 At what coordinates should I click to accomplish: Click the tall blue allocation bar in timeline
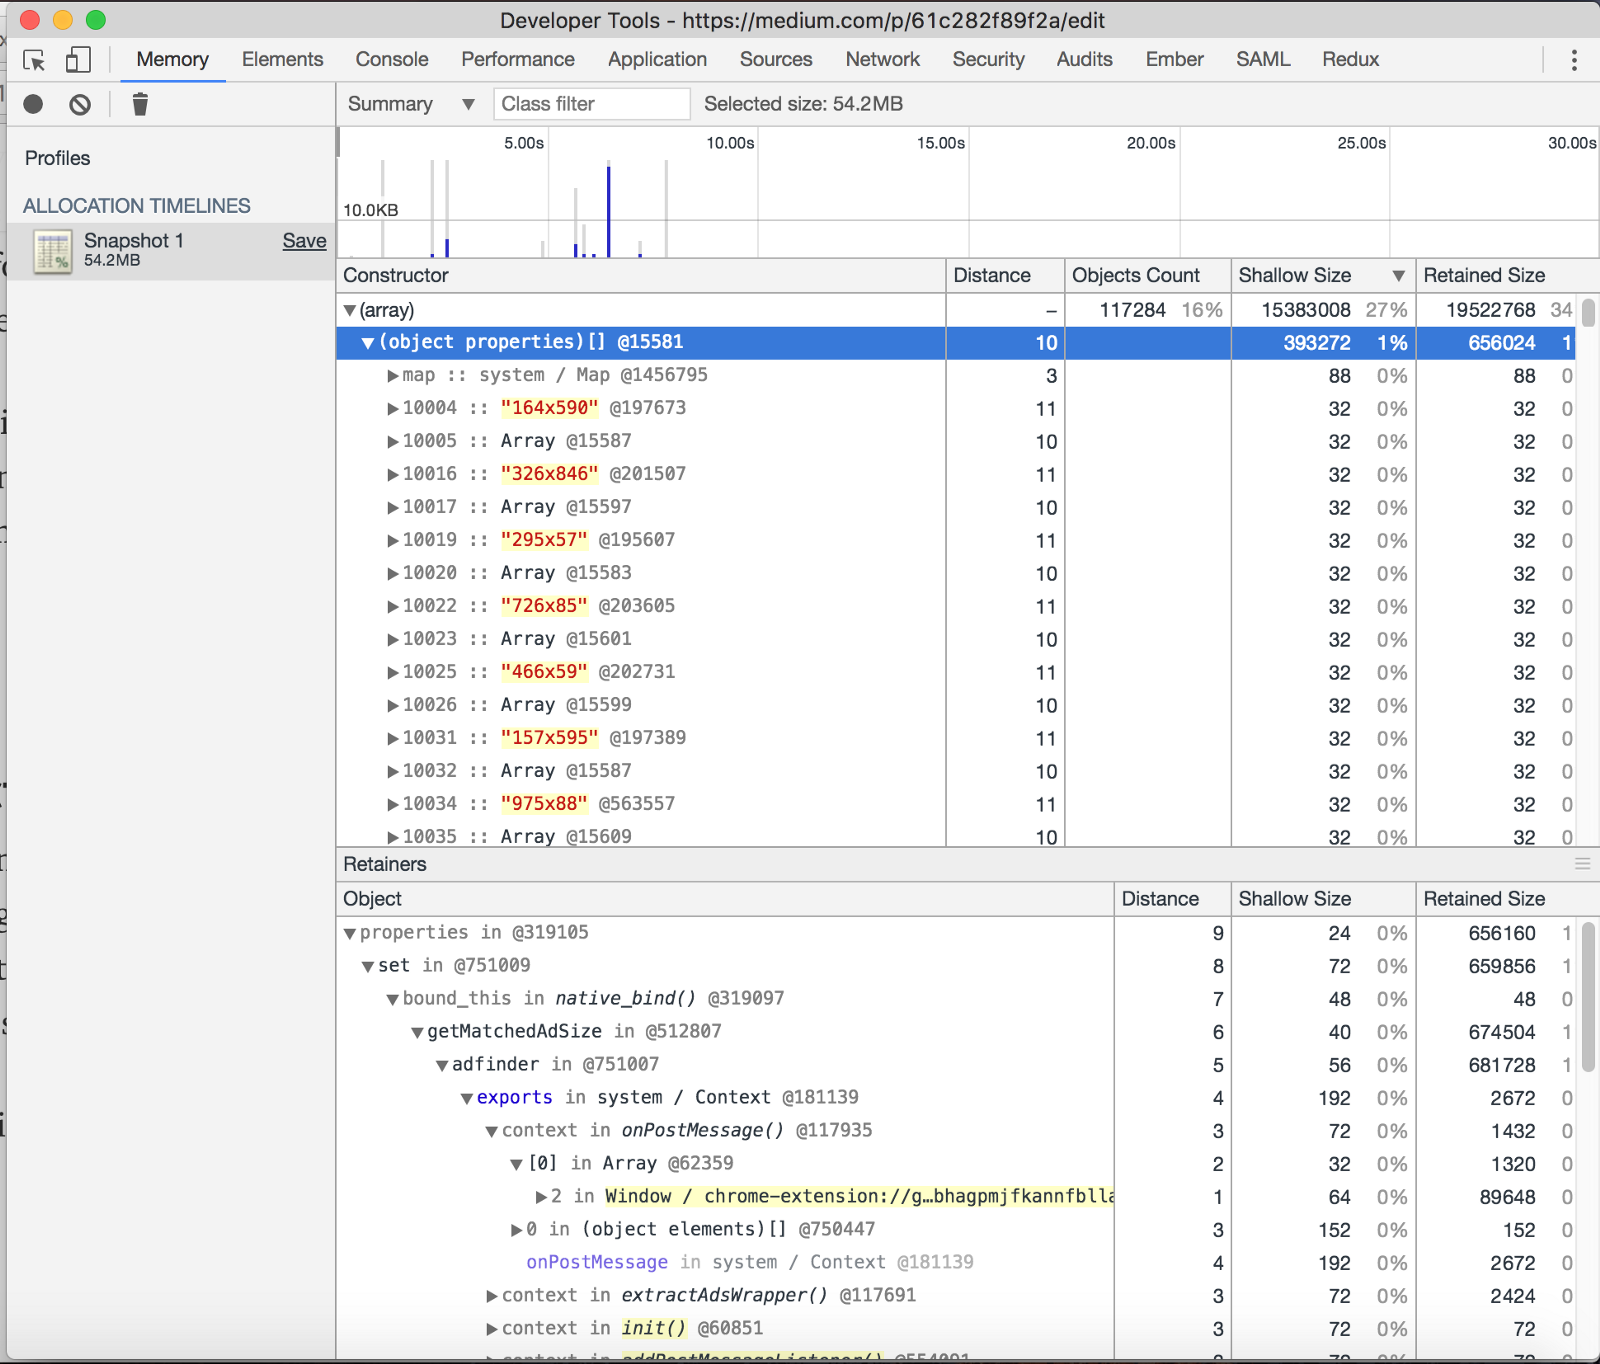[x=608, y=210]
